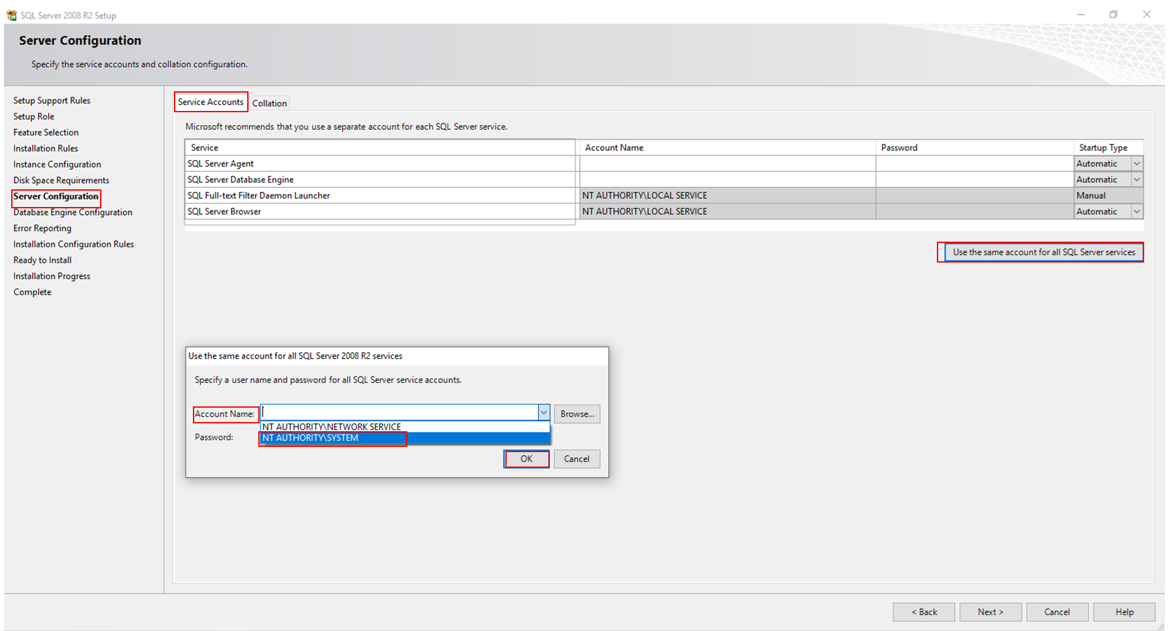Open the Collation tab

tap(269, 103)
